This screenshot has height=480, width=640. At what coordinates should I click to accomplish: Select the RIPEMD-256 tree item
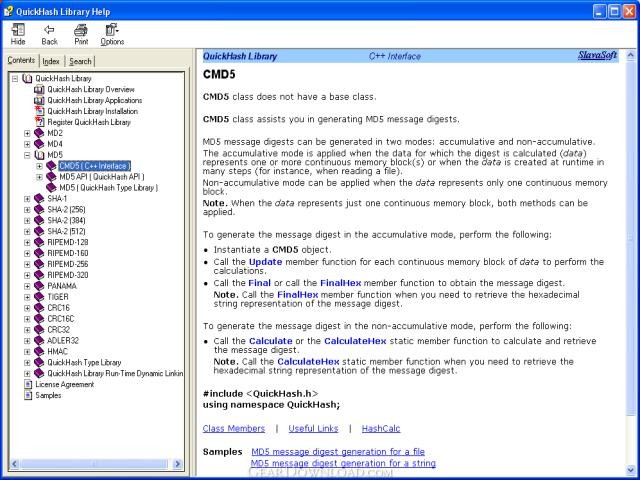pos(68,264)
